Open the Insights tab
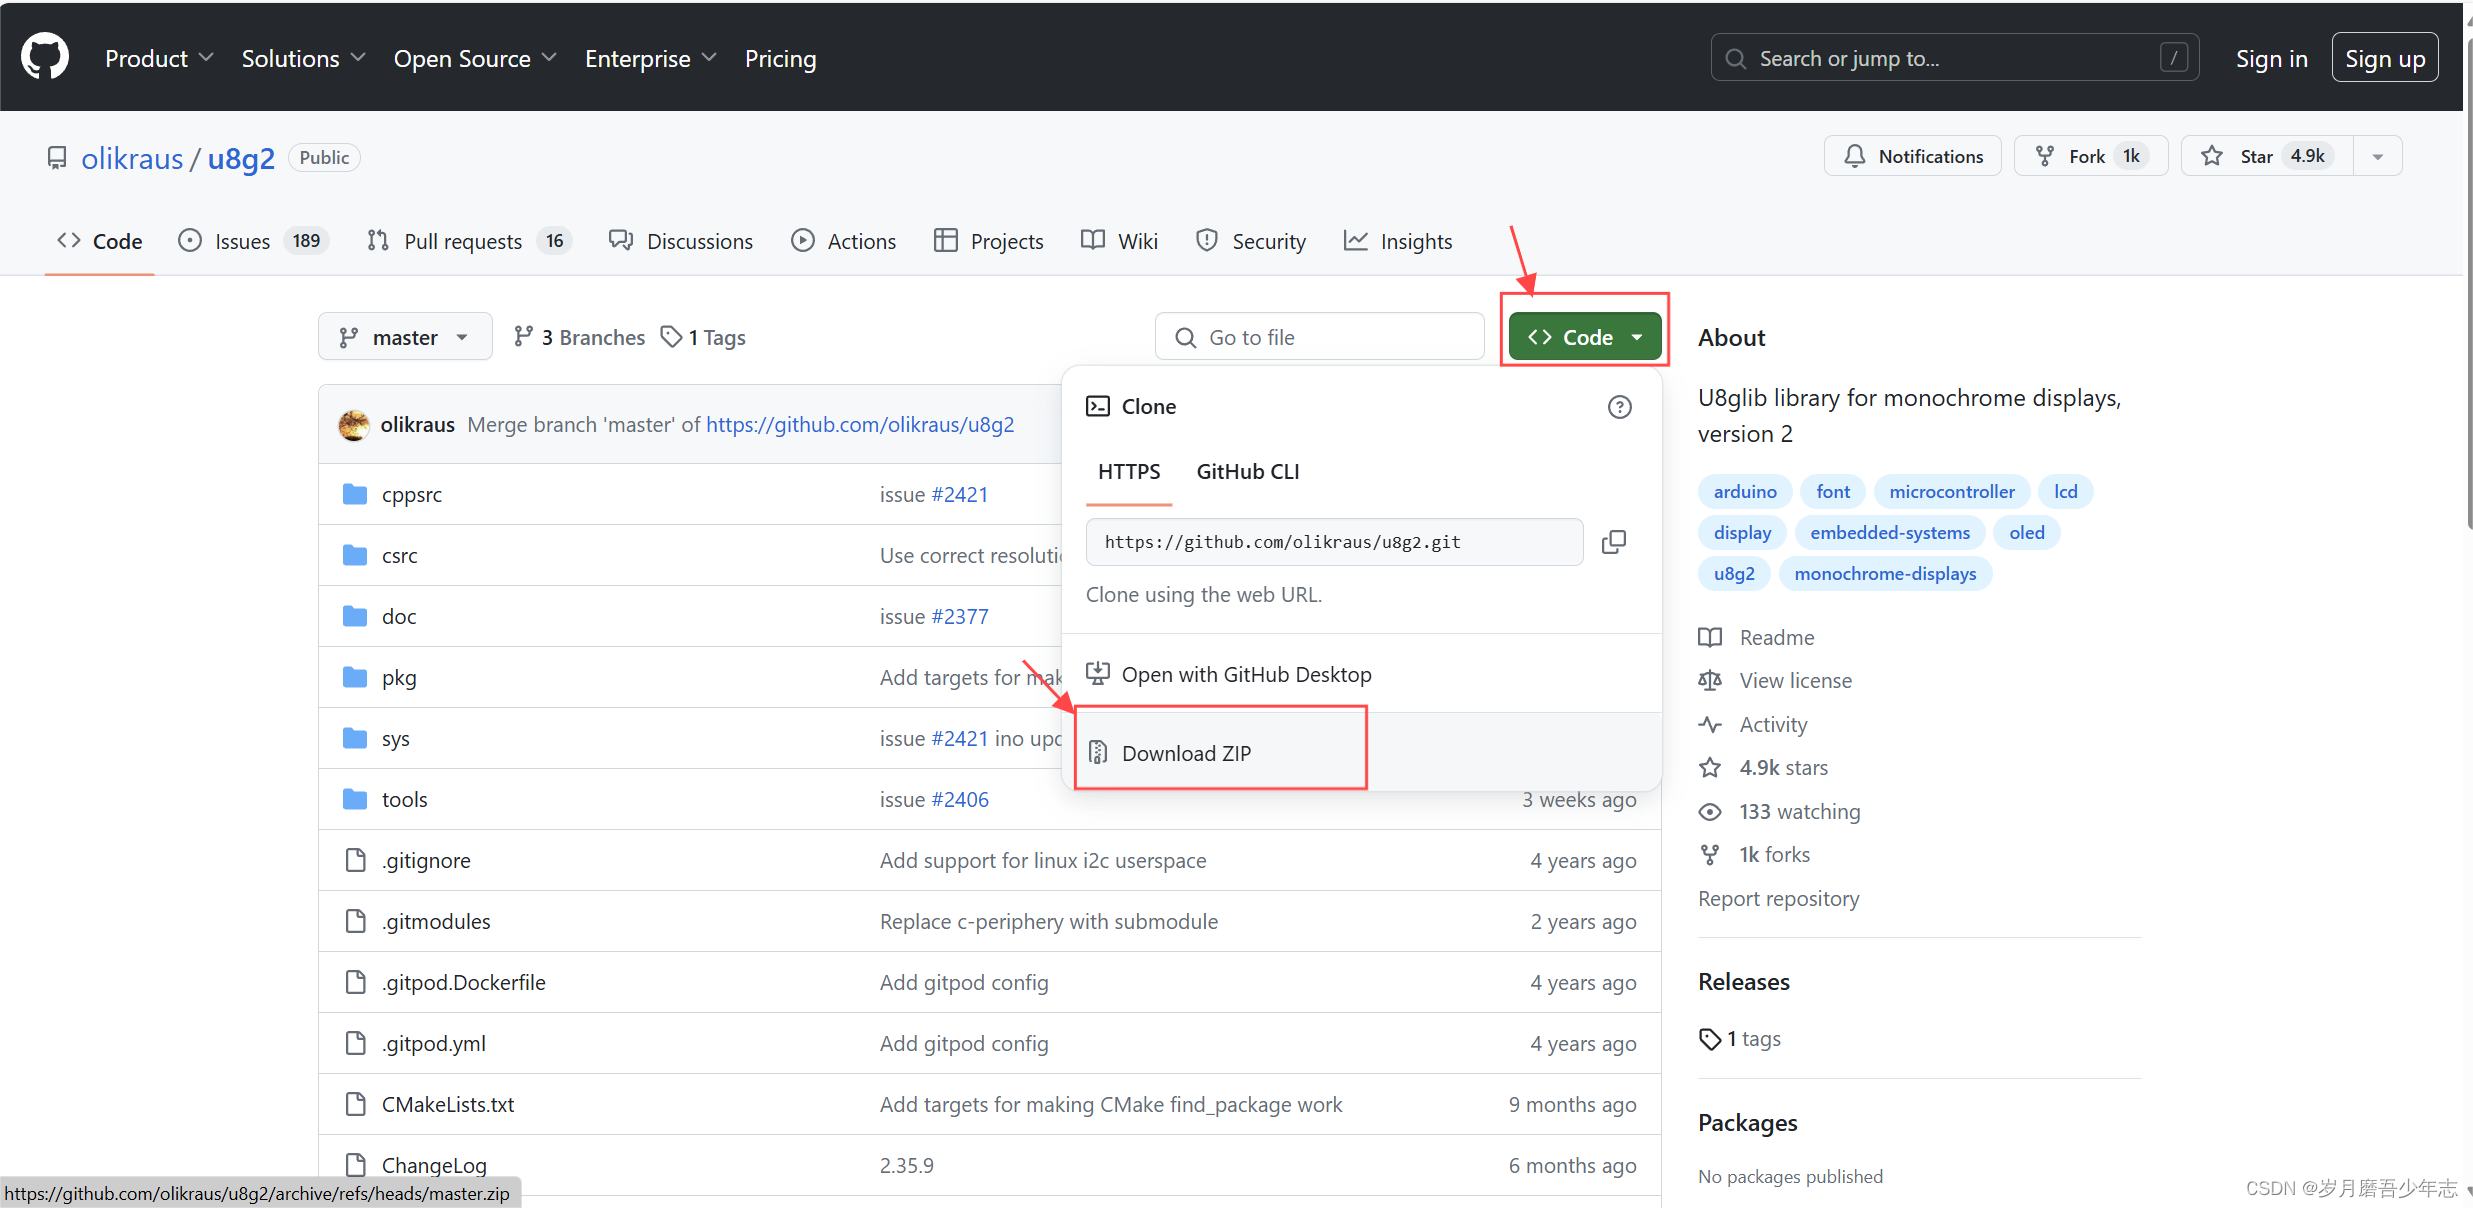Image resolution: width=2473 pixels, height=1208 pixels. click(x=1397, y=241)
